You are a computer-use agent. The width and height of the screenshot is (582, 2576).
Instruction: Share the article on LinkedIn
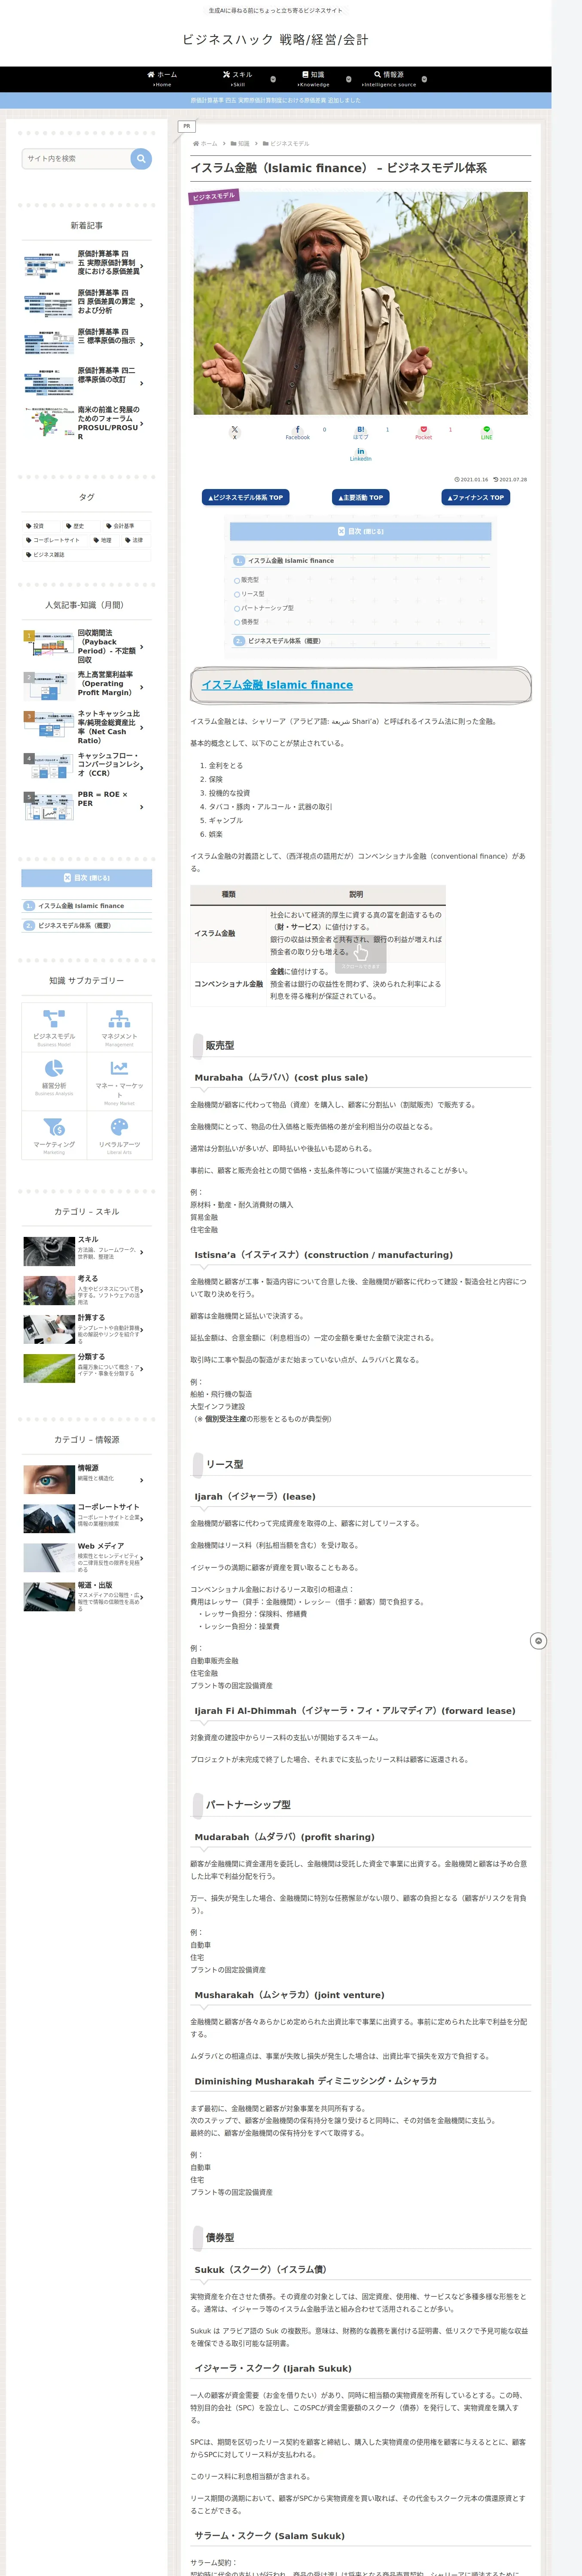point(360,454)
